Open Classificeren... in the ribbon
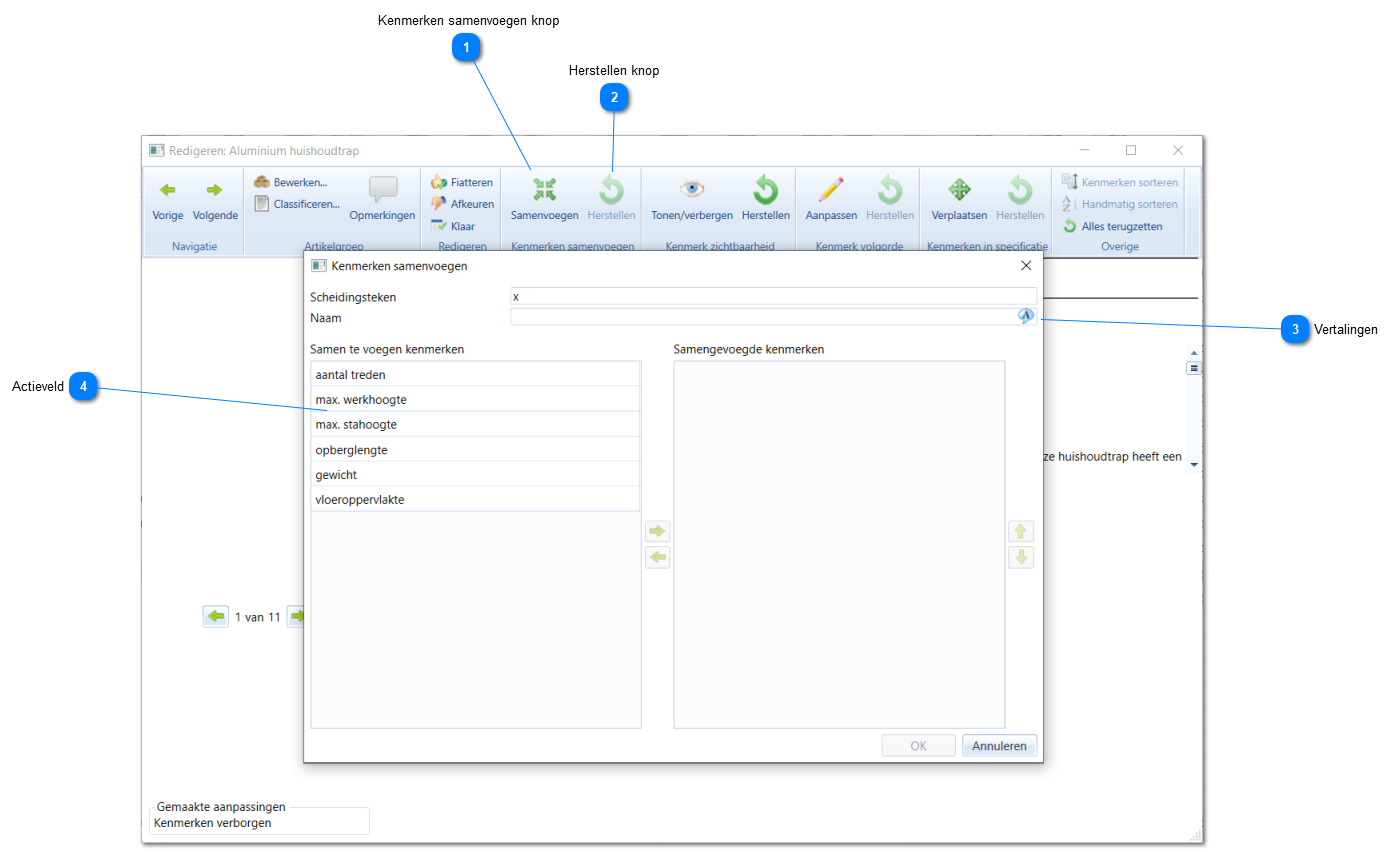 (297, 204)
